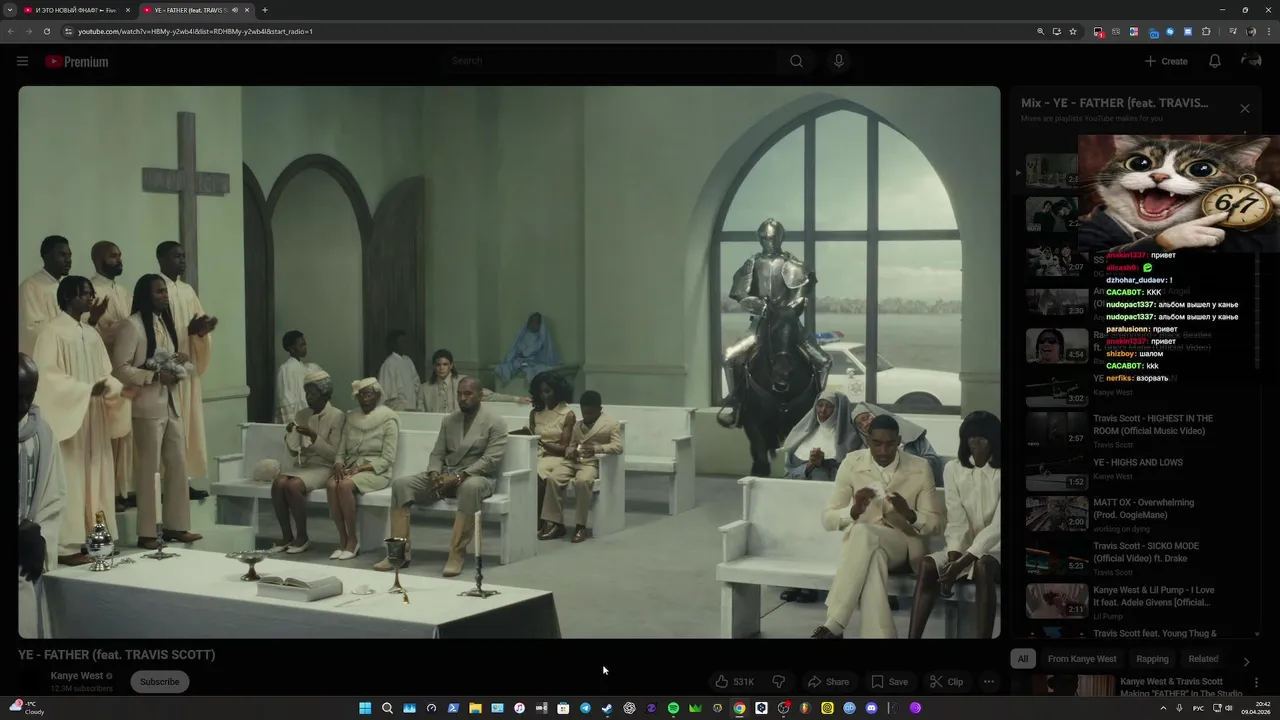Open the browser zoom magnifier icon
The image size is (1280, 720).
tap(1040, 31)
